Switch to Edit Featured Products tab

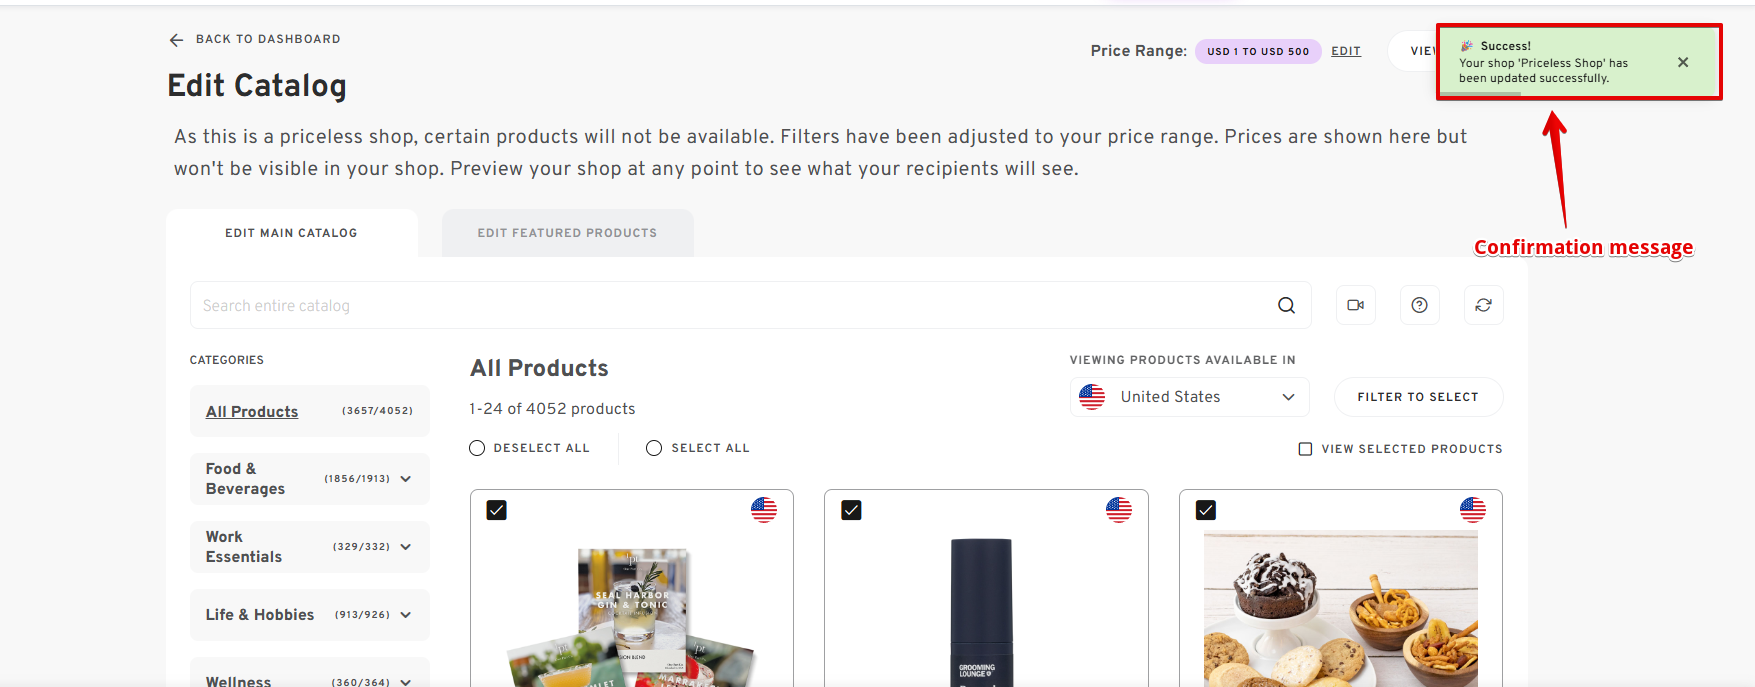click(x=567, y=233)
